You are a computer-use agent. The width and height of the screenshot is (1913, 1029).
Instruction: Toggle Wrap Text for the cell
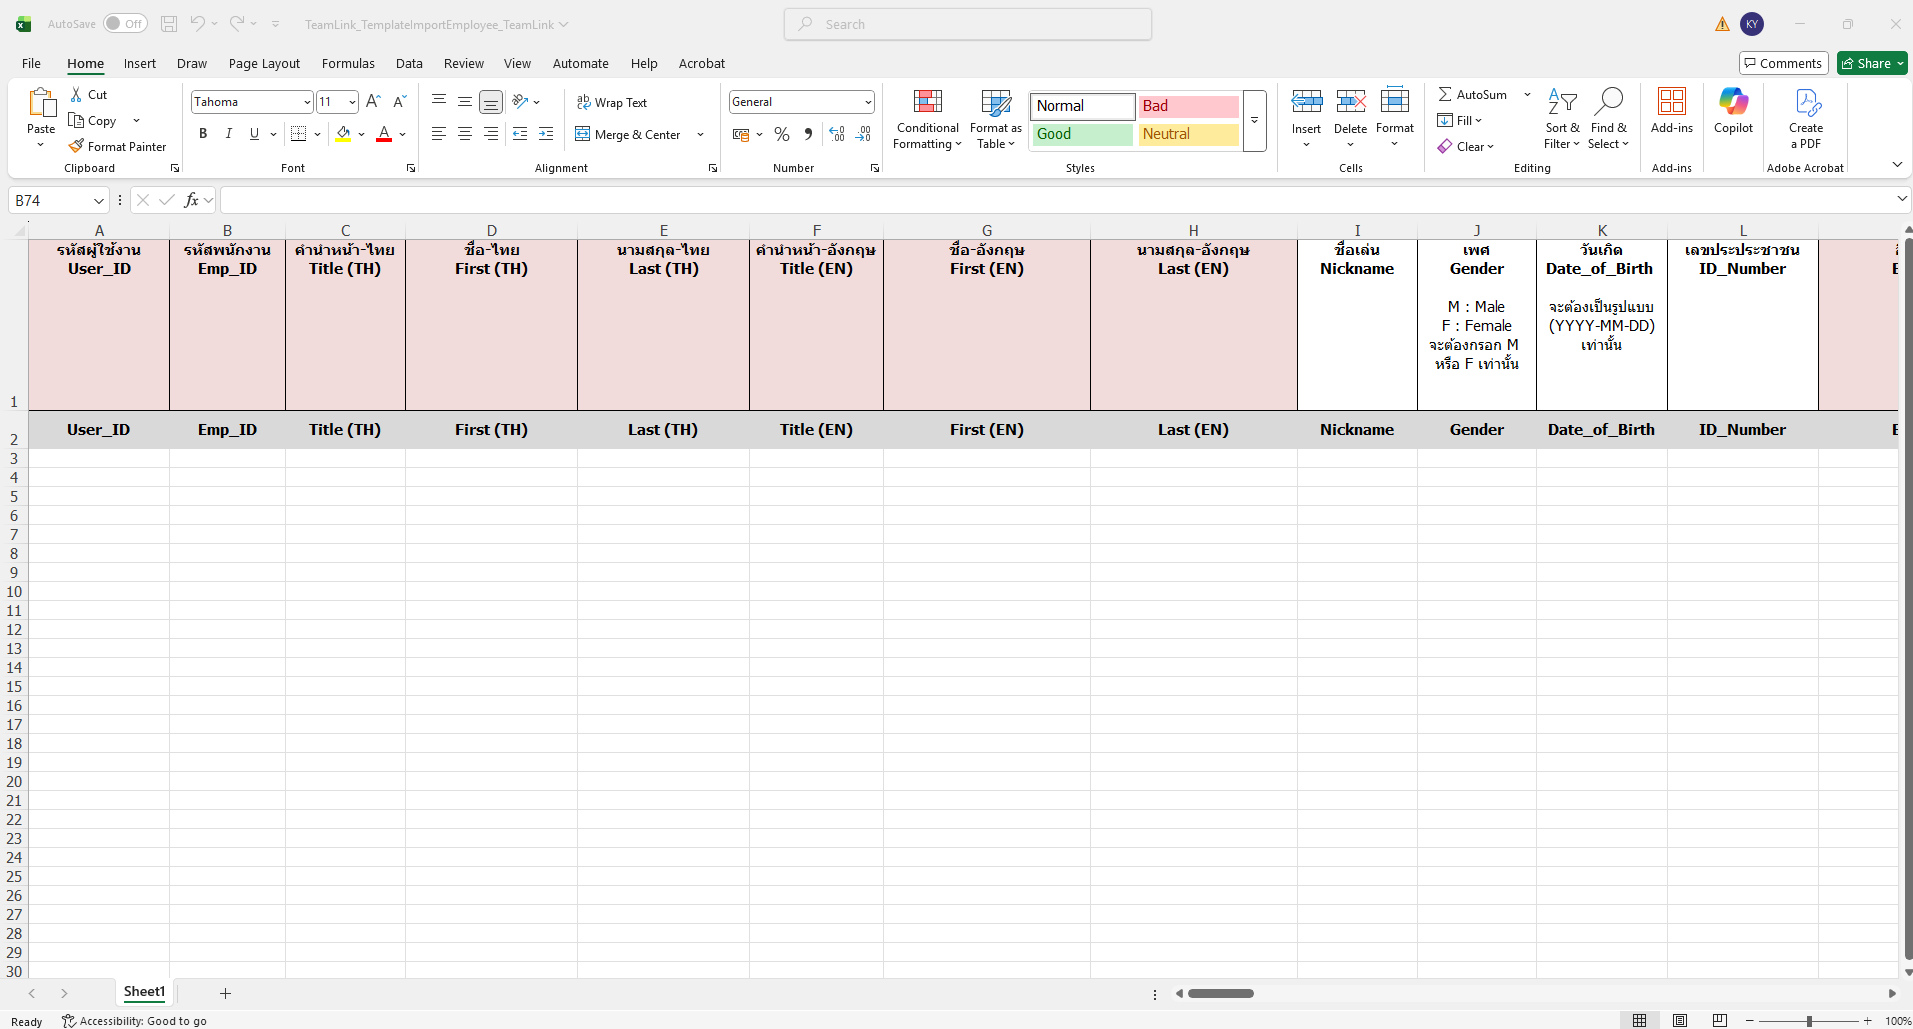coord(612,102)
